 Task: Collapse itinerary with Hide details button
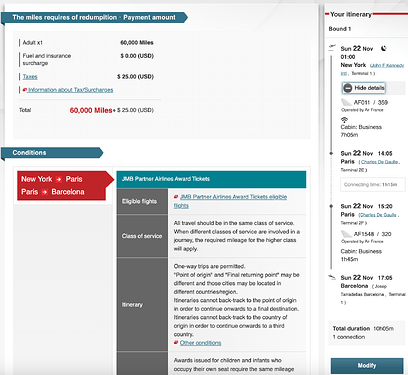pyautogui.click(x=364, y=88)
